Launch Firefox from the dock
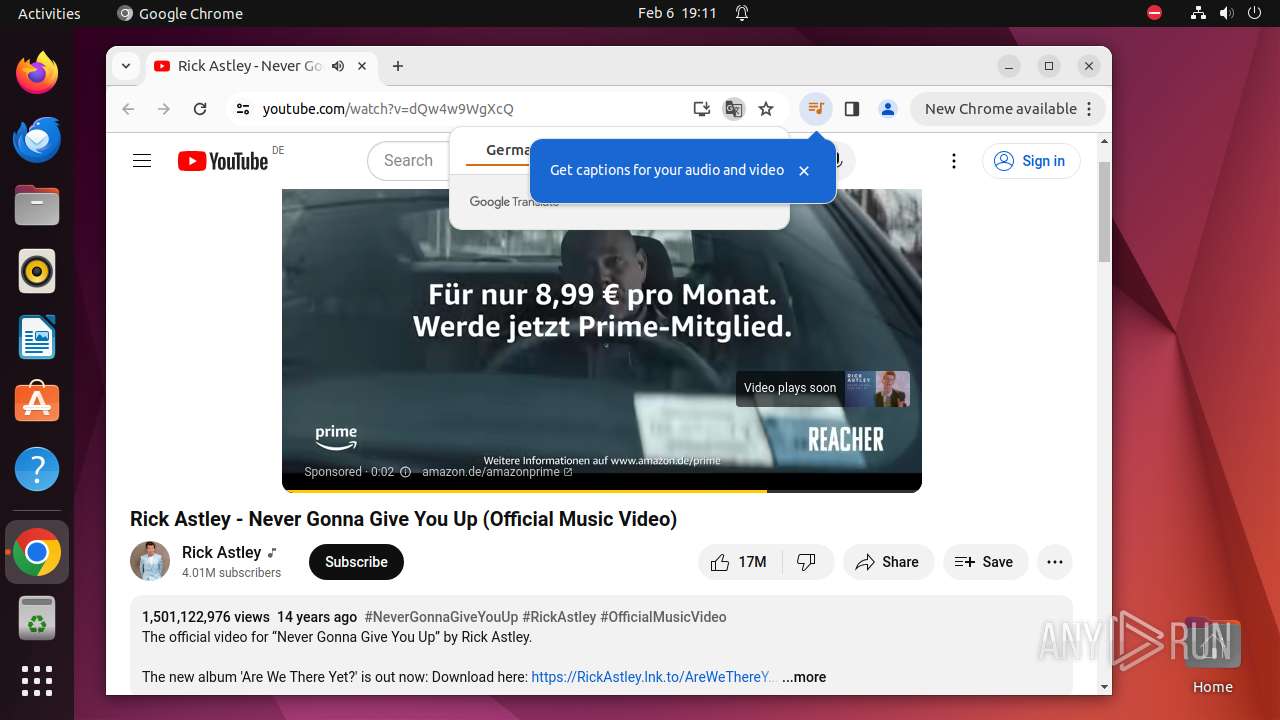The height and width of the screenshot is (720, 1280). coord(37,73)
